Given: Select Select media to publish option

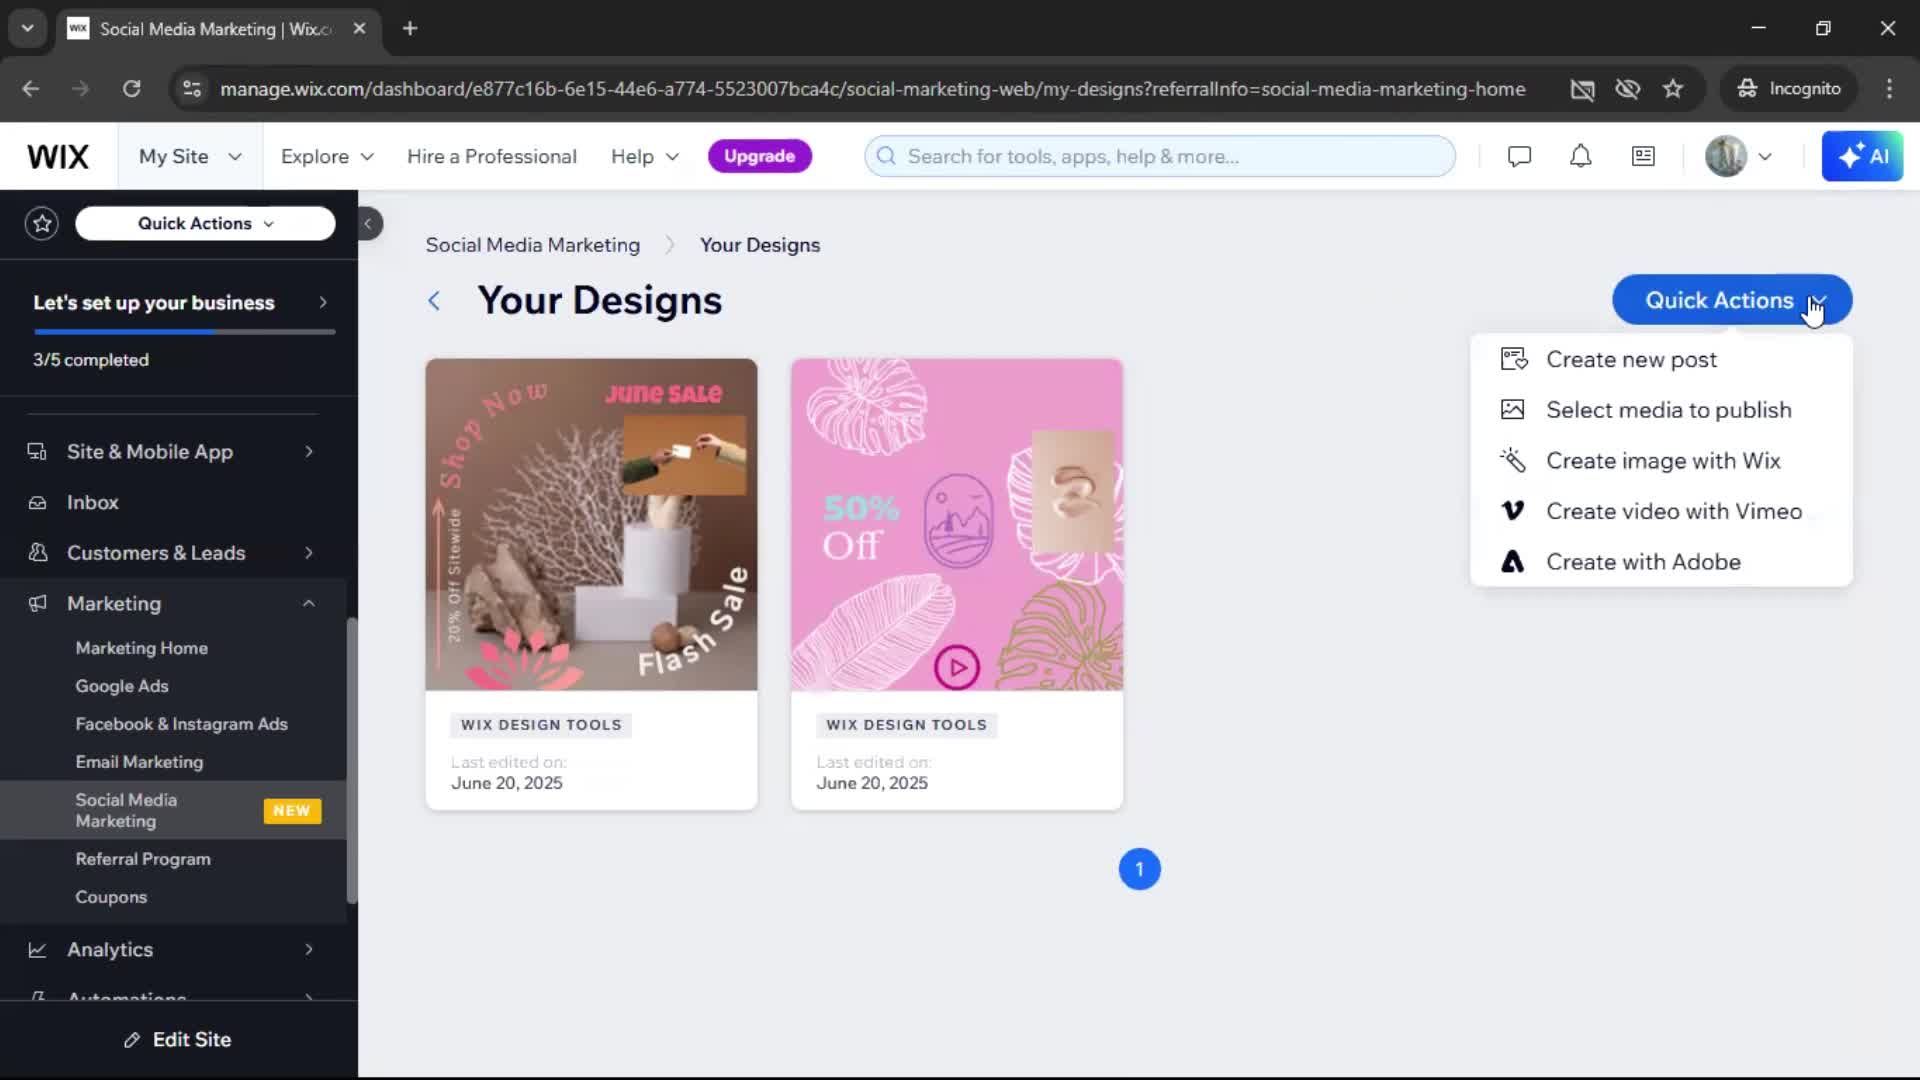Looking at the screenshot, I should coord(1661,410).
